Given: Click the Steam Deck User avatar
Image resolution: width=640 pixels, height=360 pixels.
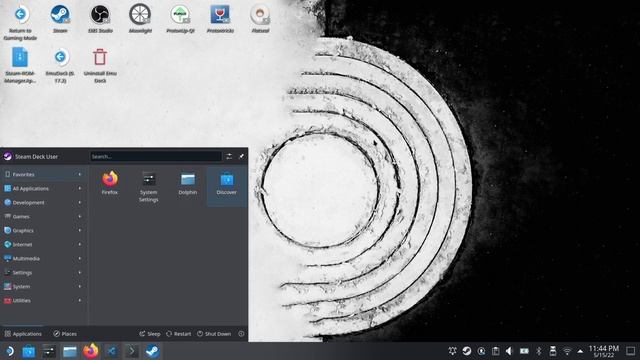Looking at the screenshot, I should point(7,156).
